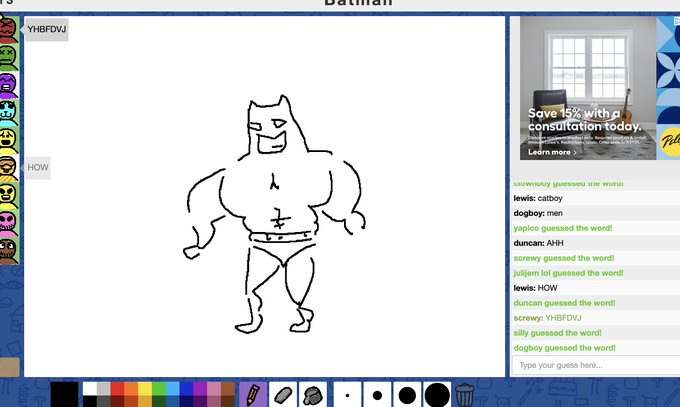The height and width of the screenshot is (407, 680).
Task: Pick the orange color swatch
Action: pos(131,388)
